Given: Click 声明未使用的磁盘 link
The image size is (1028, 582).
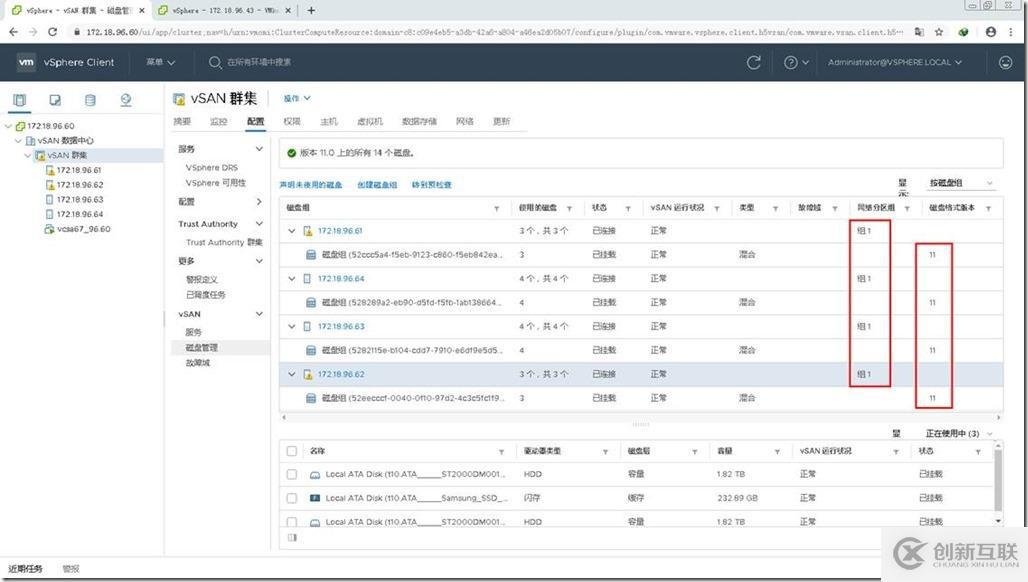Looking at the screenshot, I should pyautogui.click(x=311, y=185).
